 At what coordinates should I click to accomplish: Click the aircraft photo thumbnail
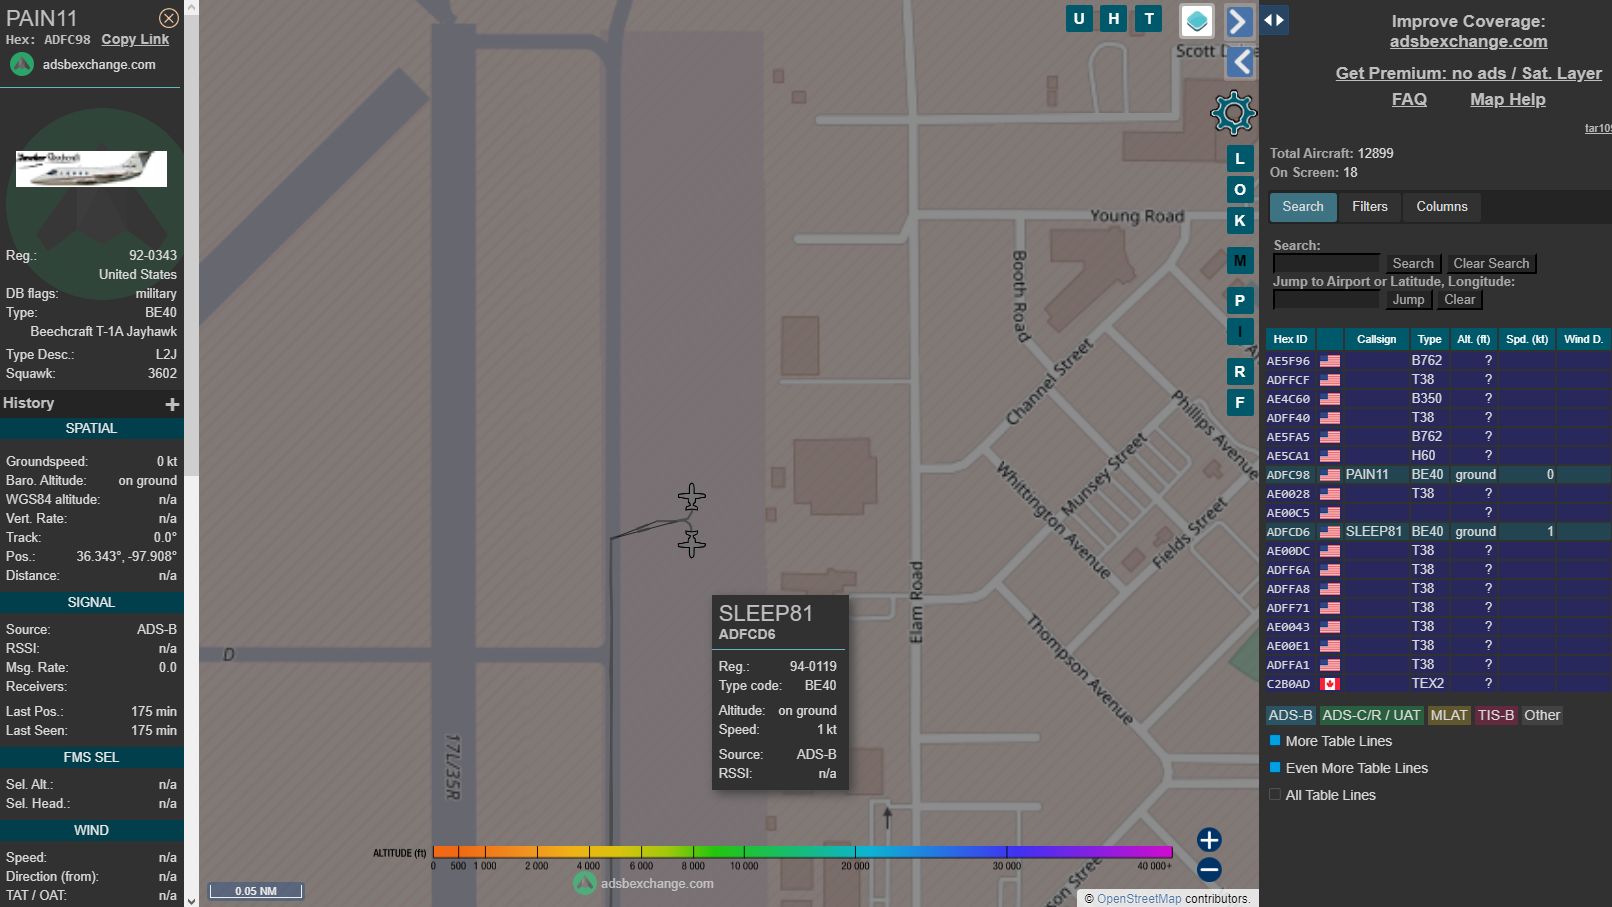click(x=91, y=169)
